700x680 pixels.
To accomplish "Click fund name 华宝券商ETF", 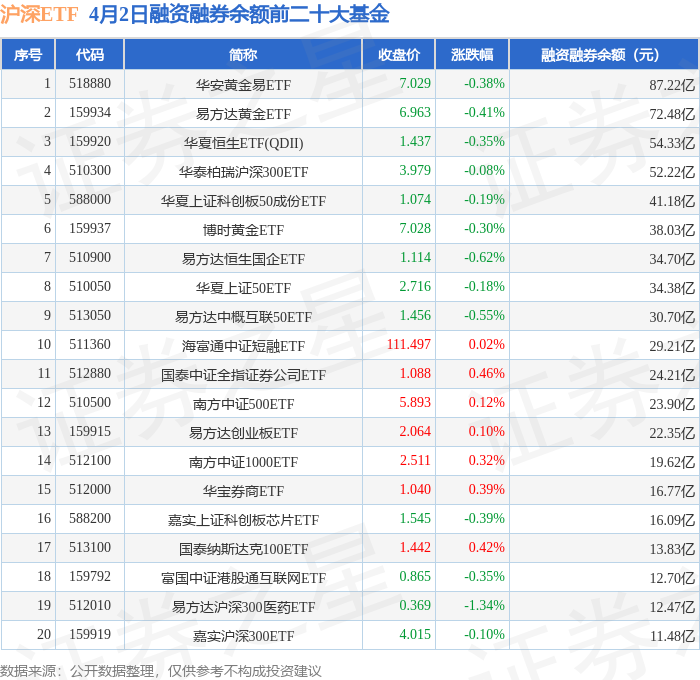I will pyautogui.click(x=243, y=491).
